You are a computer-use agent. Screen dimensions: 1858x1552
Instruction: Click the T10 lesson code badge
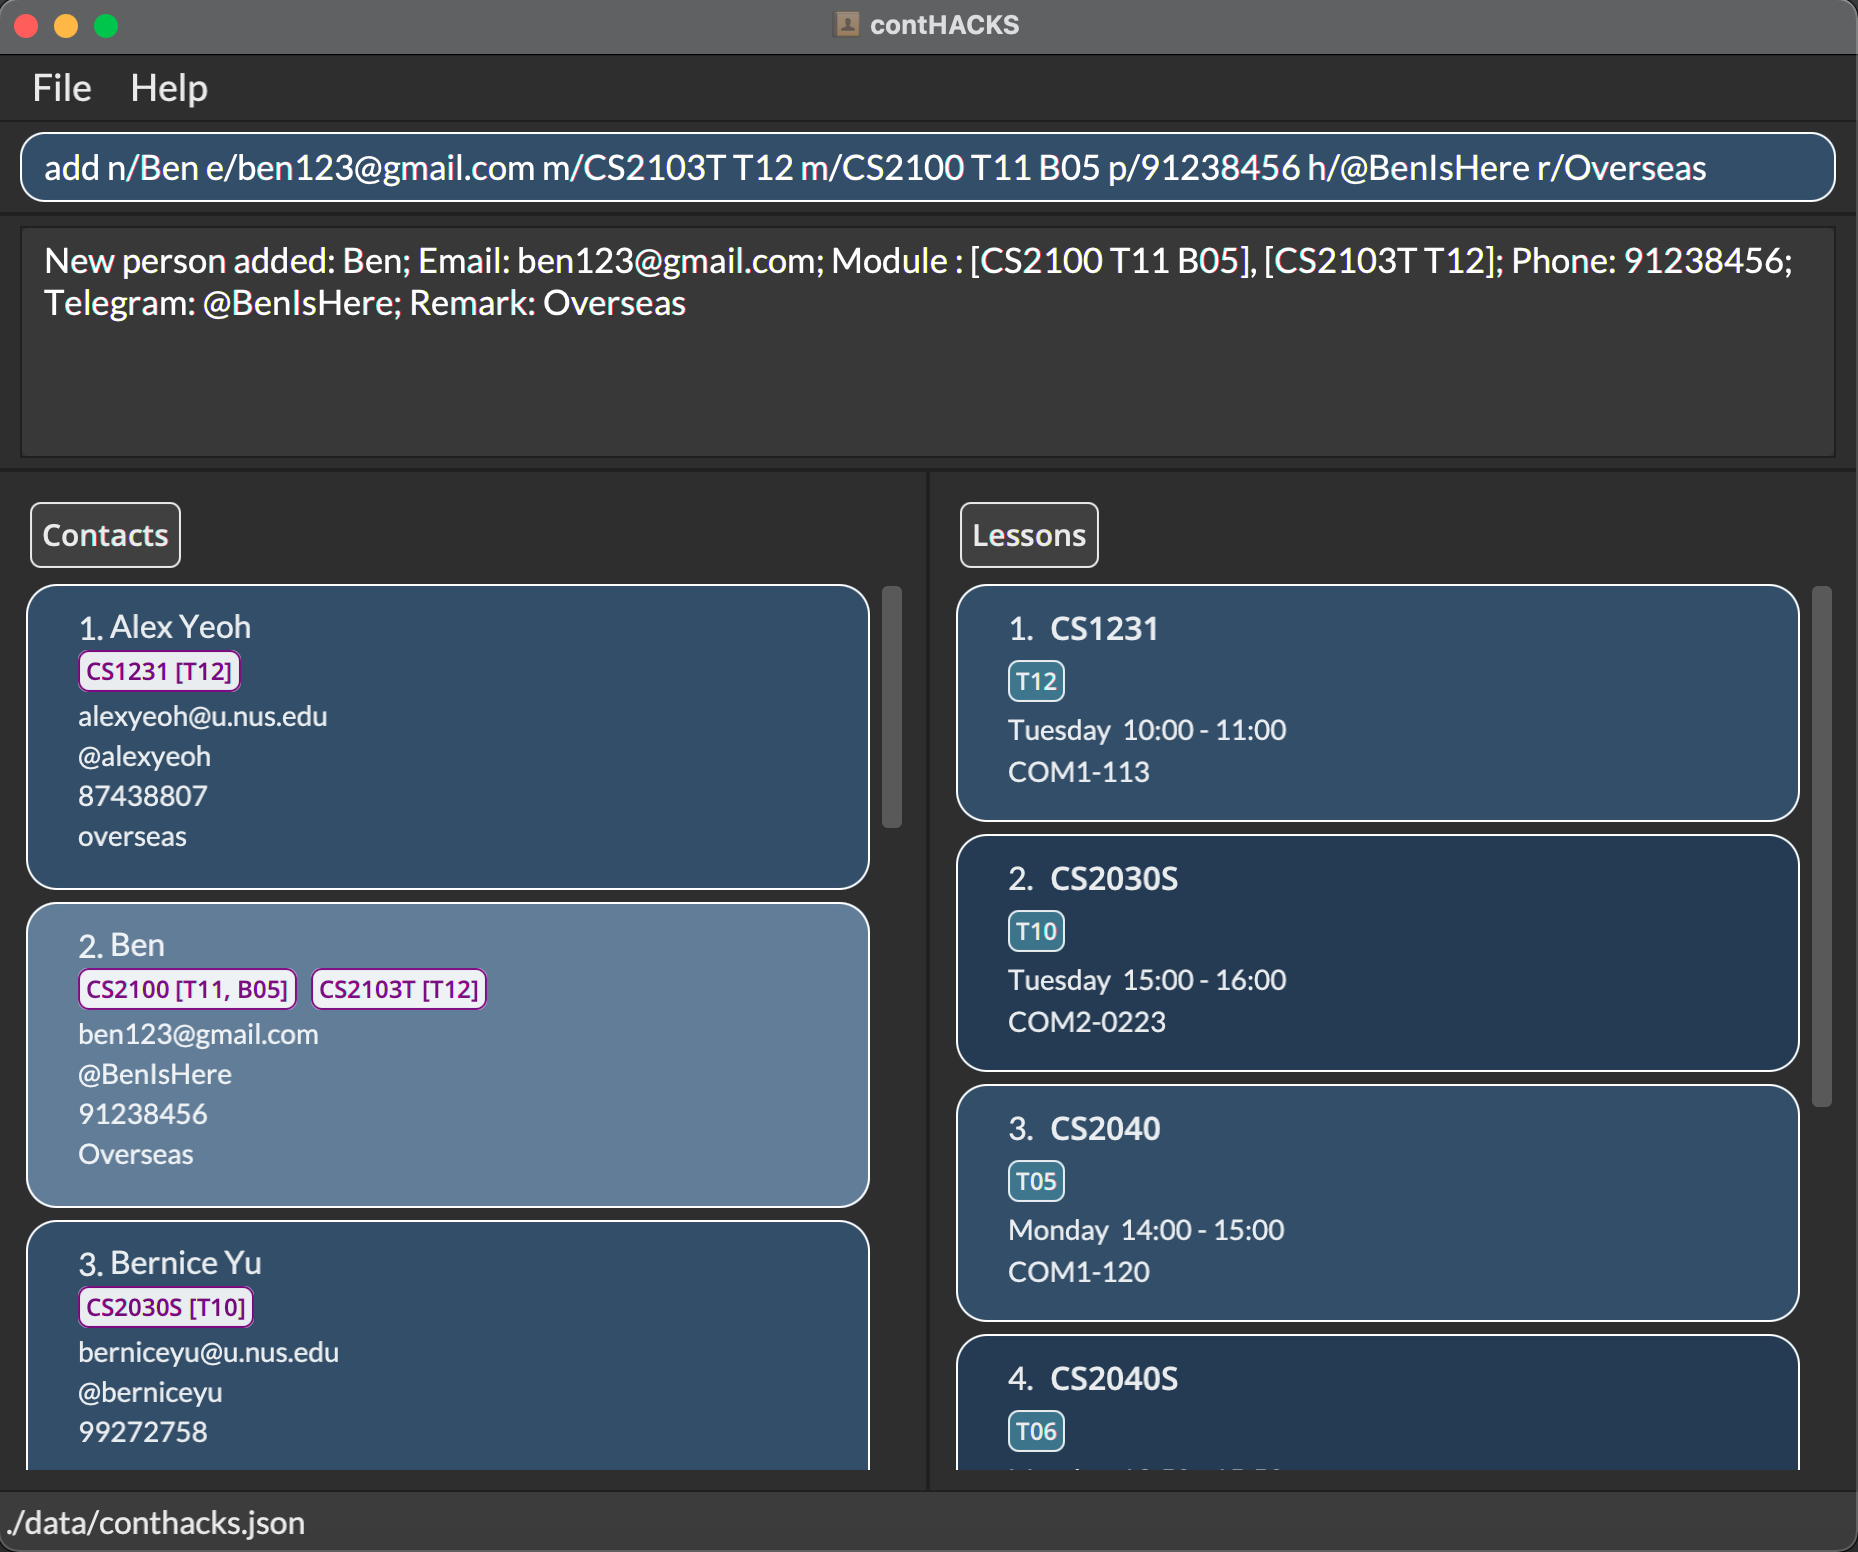coord(1035,931)
